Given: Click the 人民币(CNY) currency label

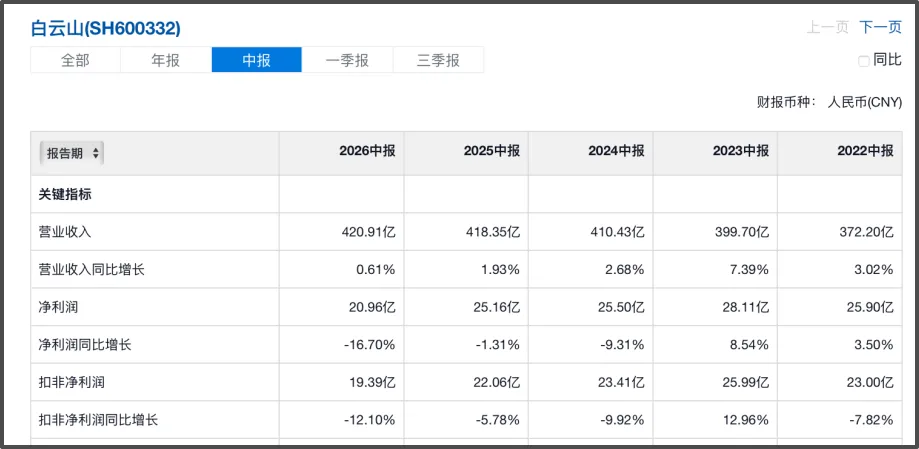Looking at the screenshot, I should 864,102.
